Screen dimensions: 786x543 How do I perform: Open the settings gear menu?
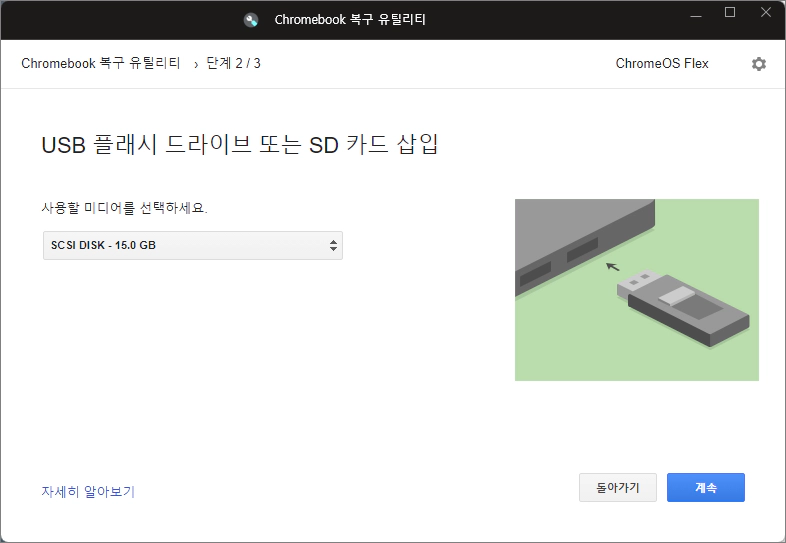coord(758,64)
